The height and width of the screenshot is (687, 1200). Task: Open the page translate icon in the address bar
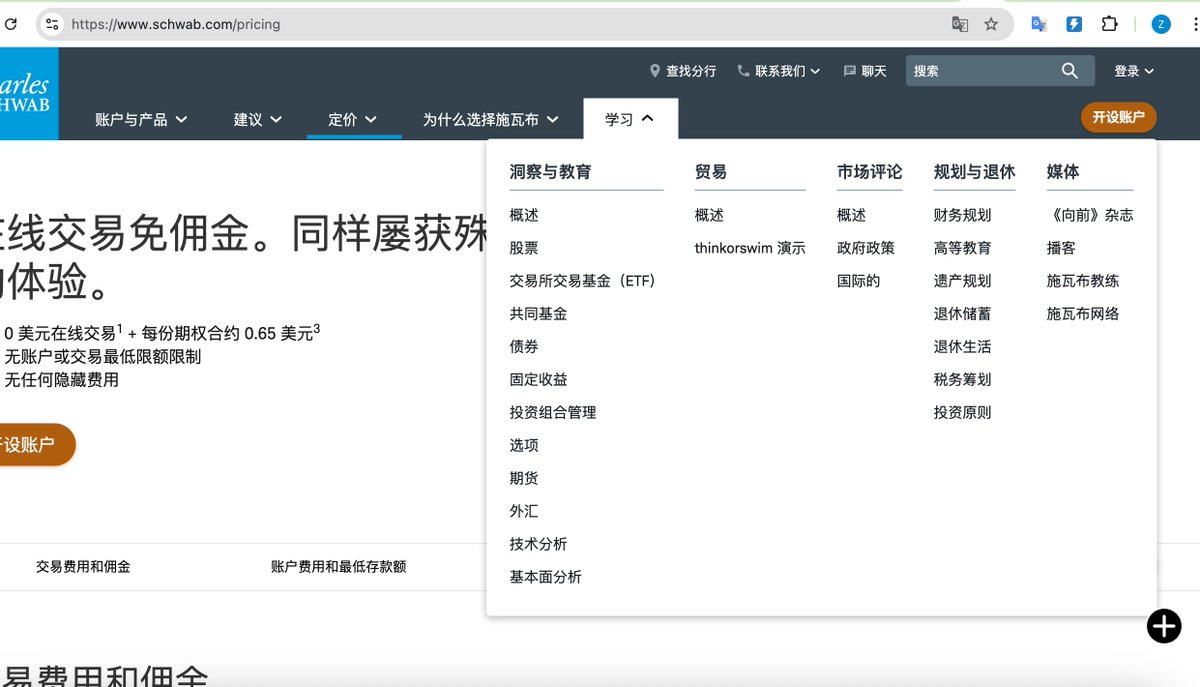959,23
